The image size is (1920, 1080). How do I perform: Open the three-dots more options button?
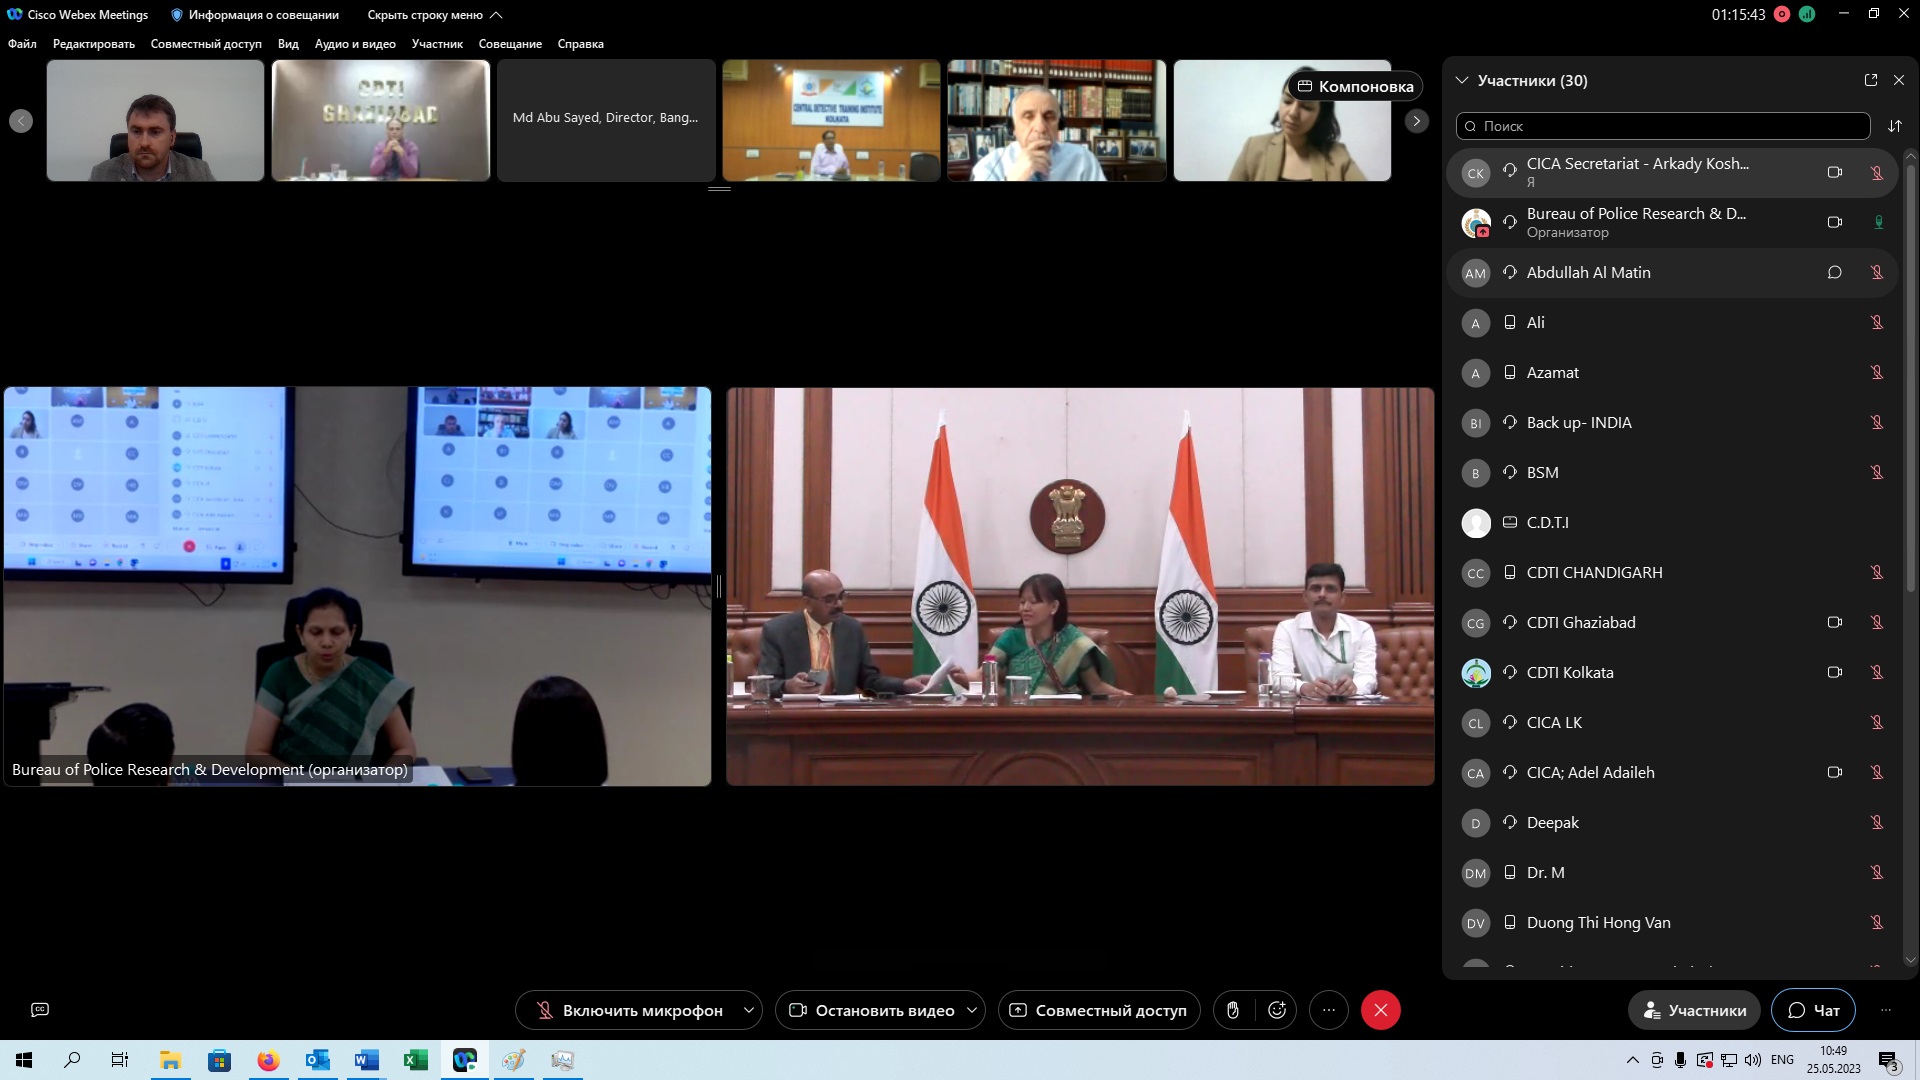click(x=1328, y=1010)
